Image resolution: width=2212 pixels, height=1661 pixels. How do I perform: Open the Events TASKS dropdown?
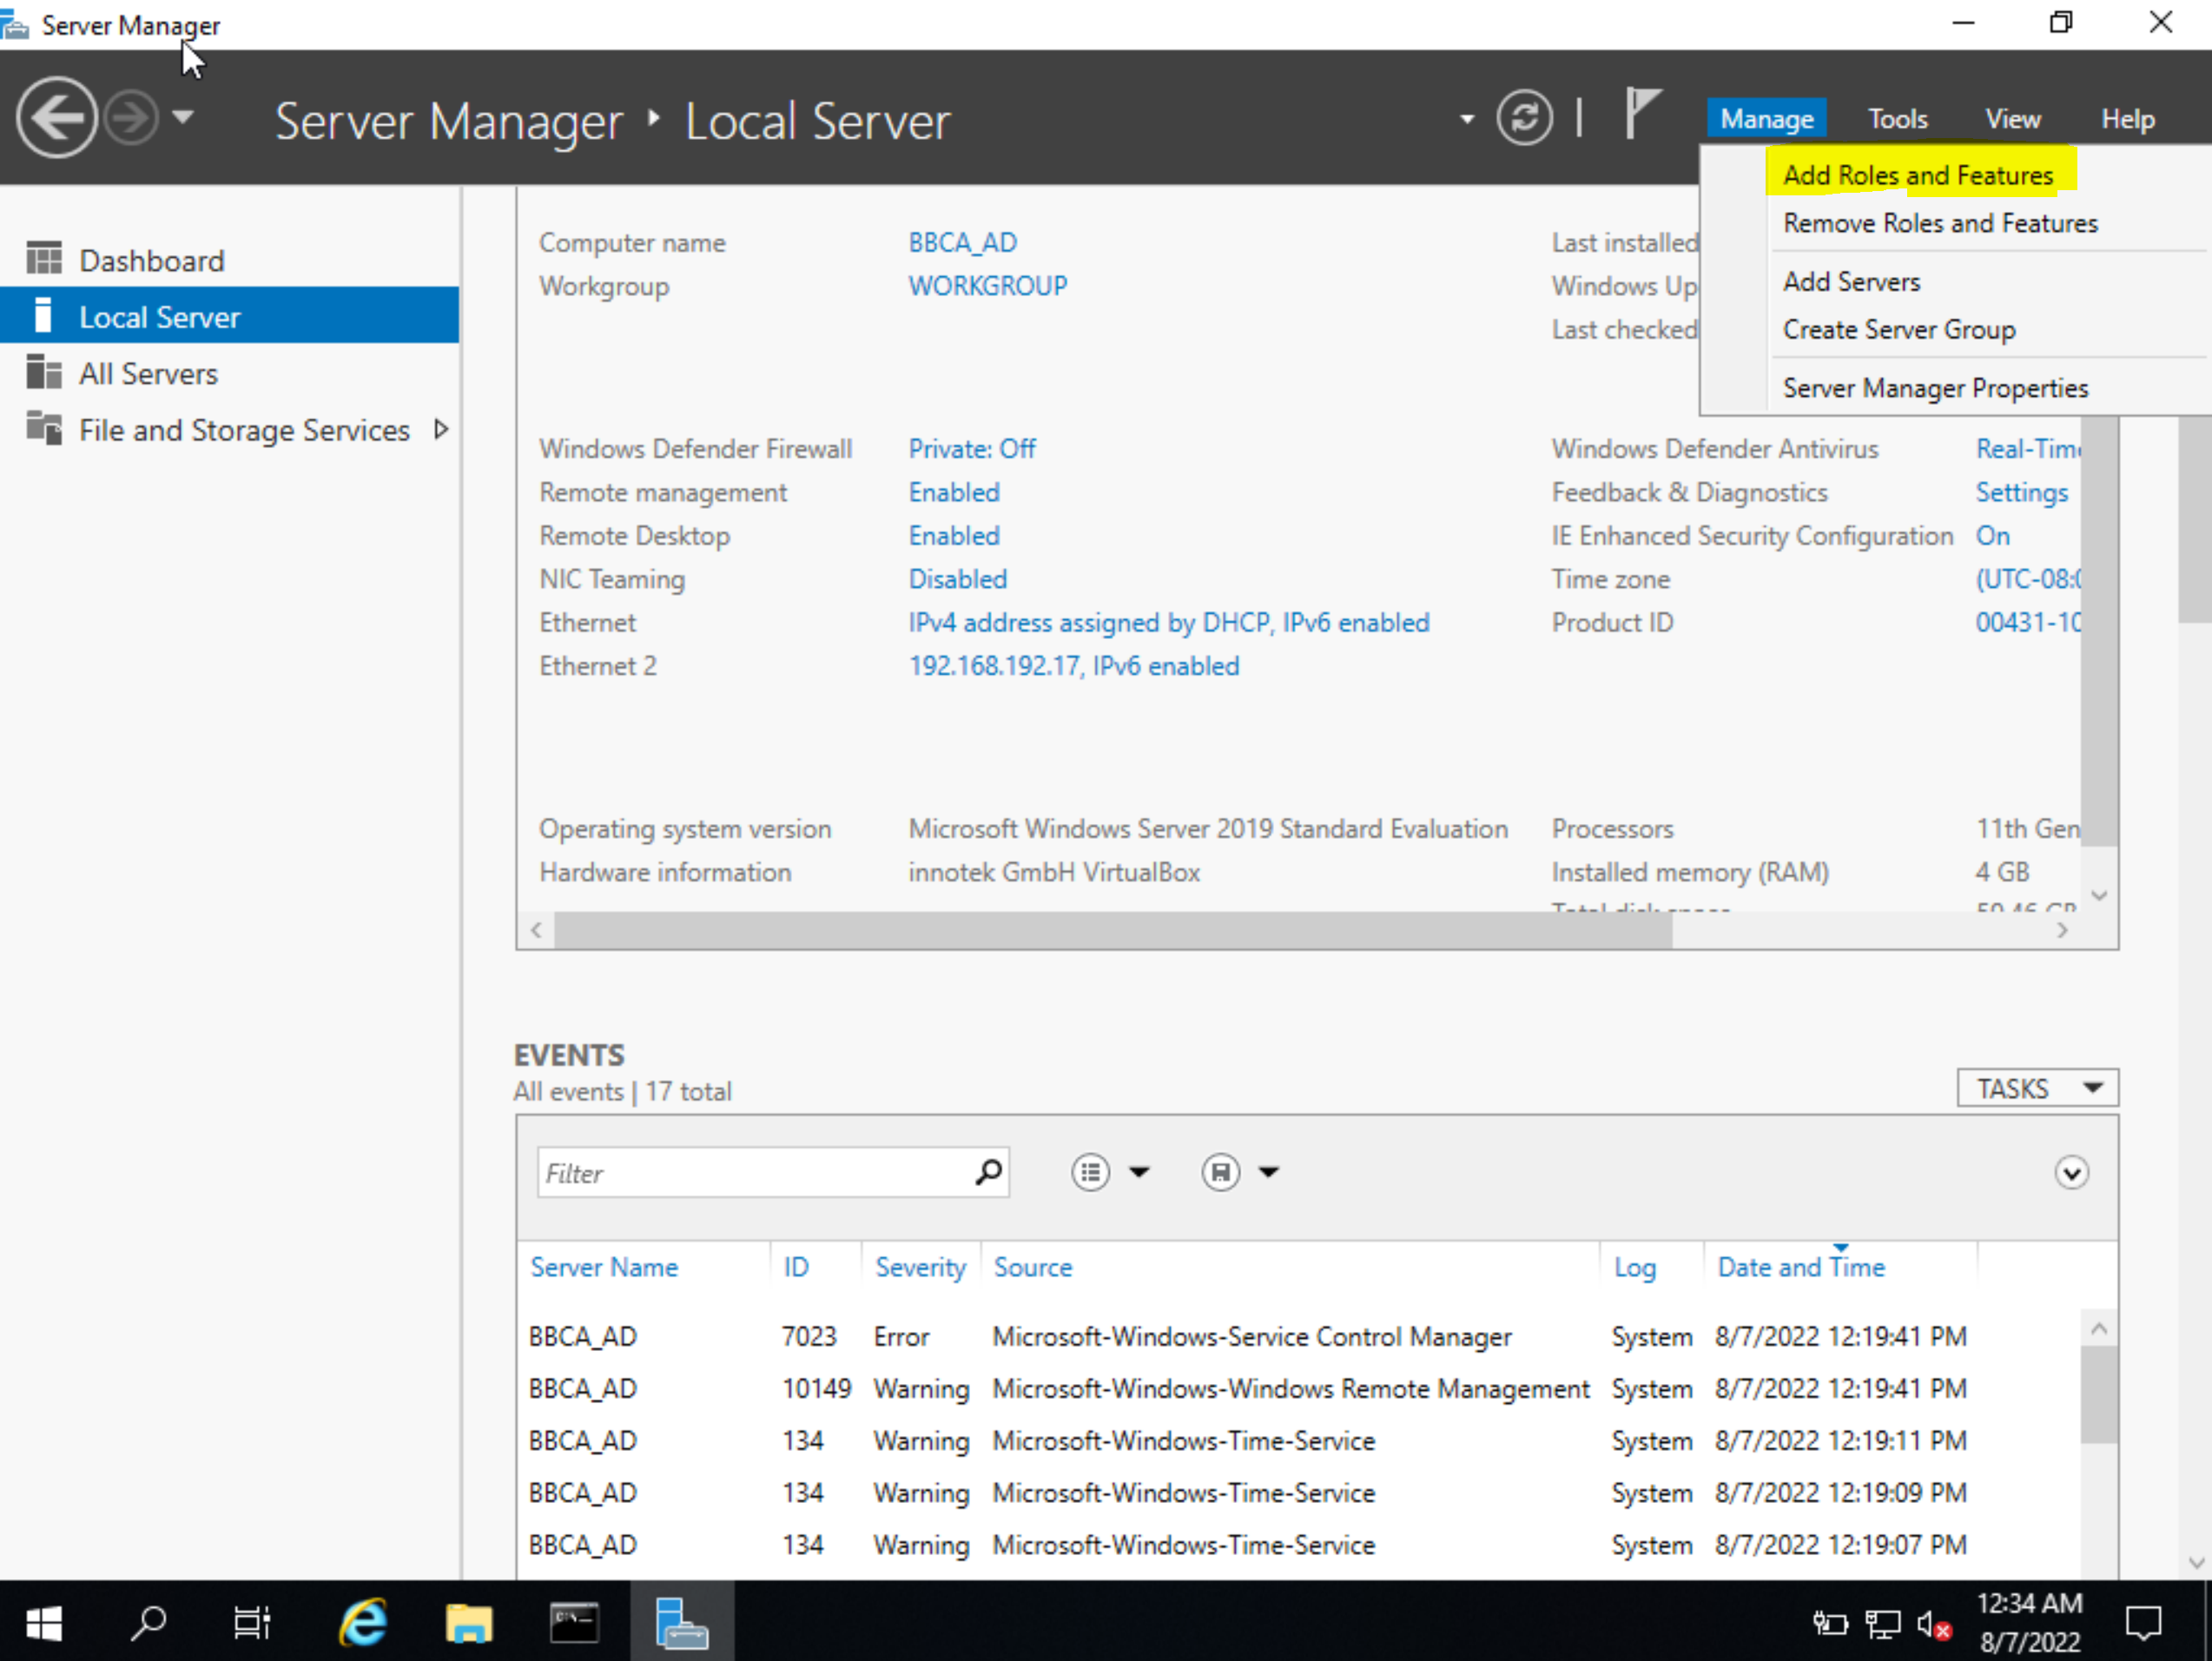2037,1088
